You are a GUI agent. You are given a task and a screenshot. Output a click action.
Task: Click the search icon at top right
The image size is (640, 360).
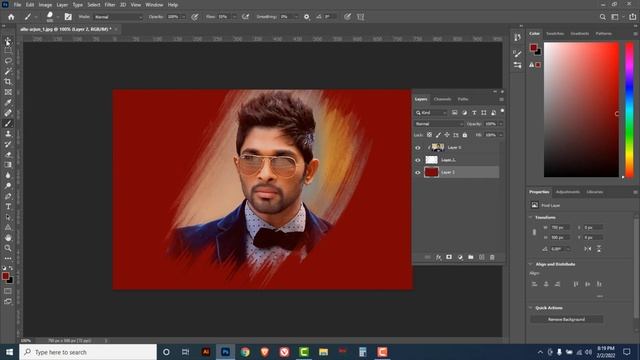(602, 17)
